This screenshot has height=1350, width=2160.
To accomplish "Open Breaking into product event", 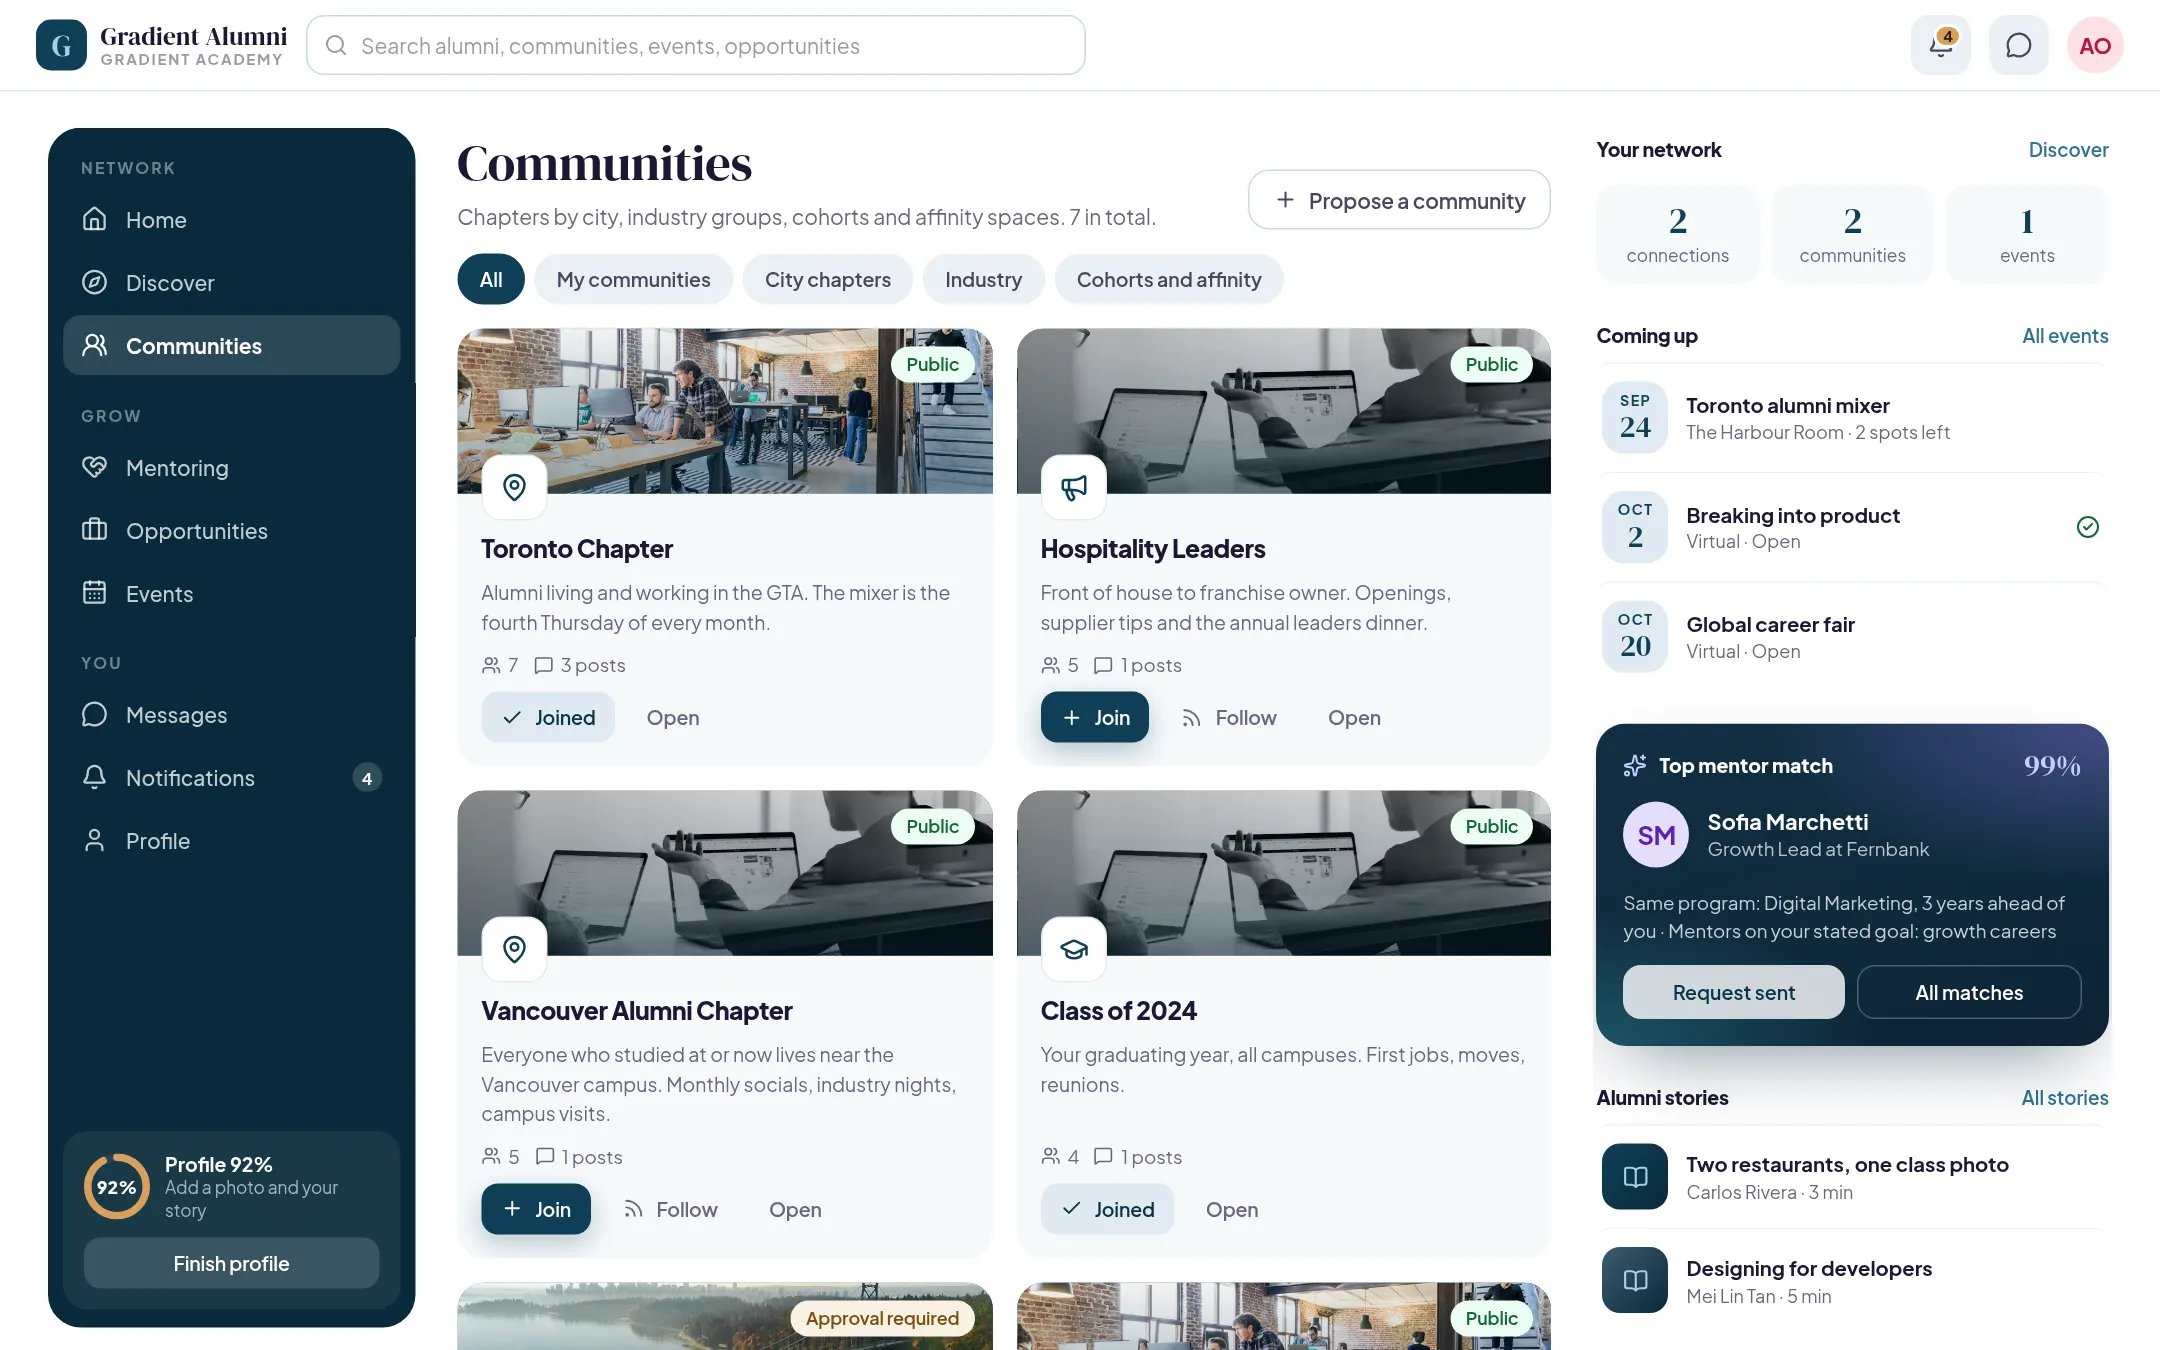I will coord(1853,527).
